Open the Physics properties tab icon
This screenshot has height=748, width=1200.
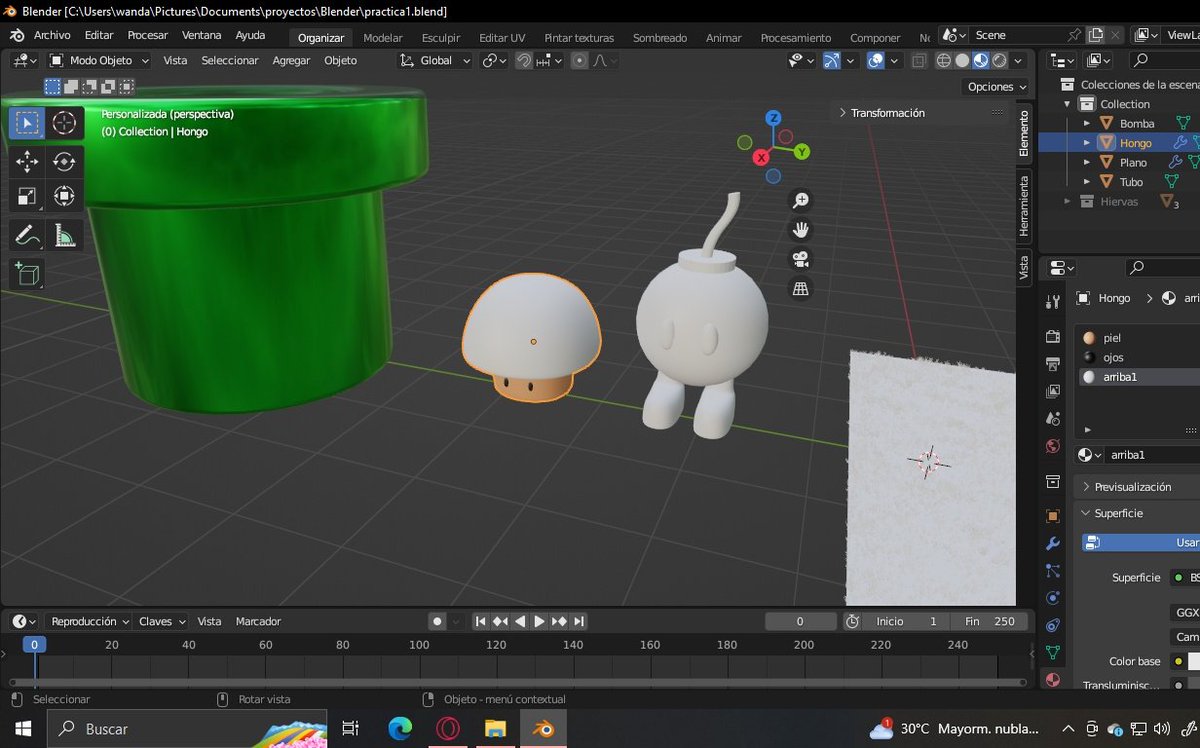point(1052,598)
